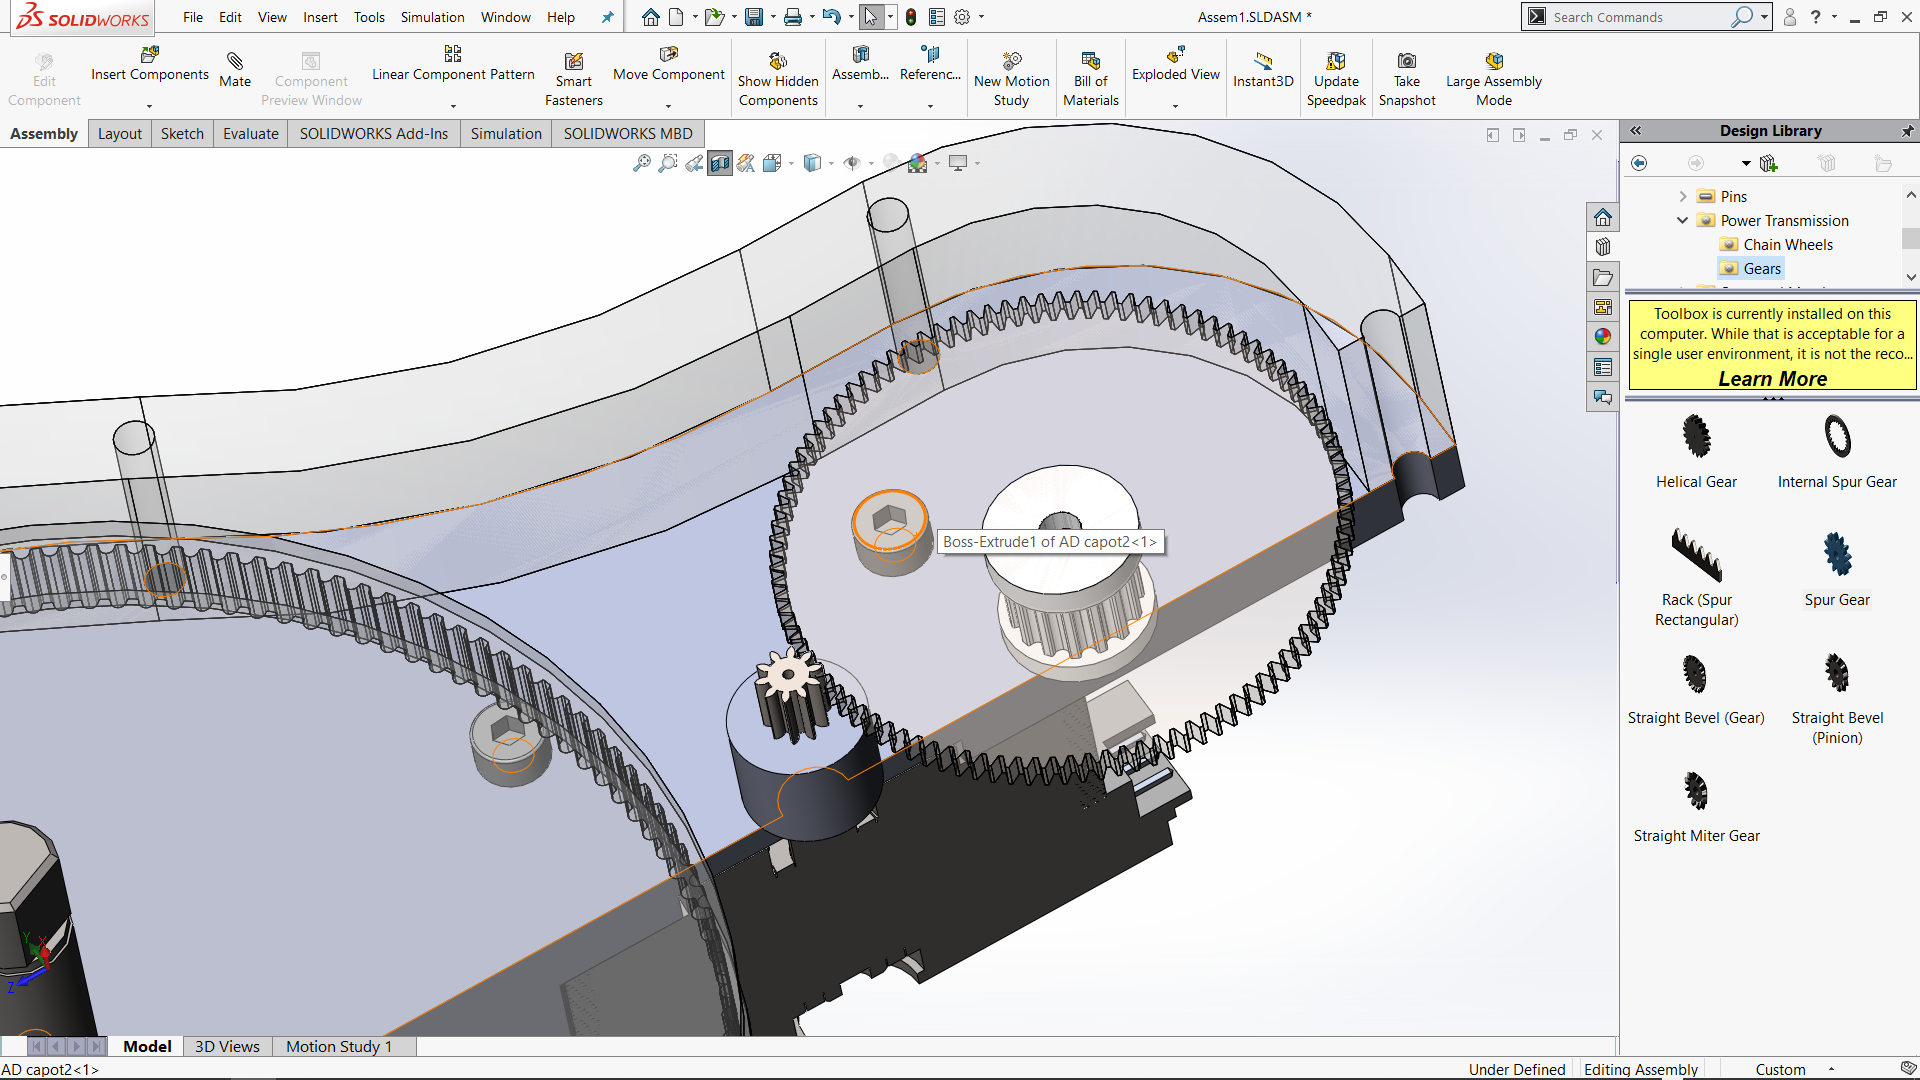Open the Bill of Materials tool
Image resolution: width=1920 pixels, height=1080 pixels.
[x=1090, y=62]
